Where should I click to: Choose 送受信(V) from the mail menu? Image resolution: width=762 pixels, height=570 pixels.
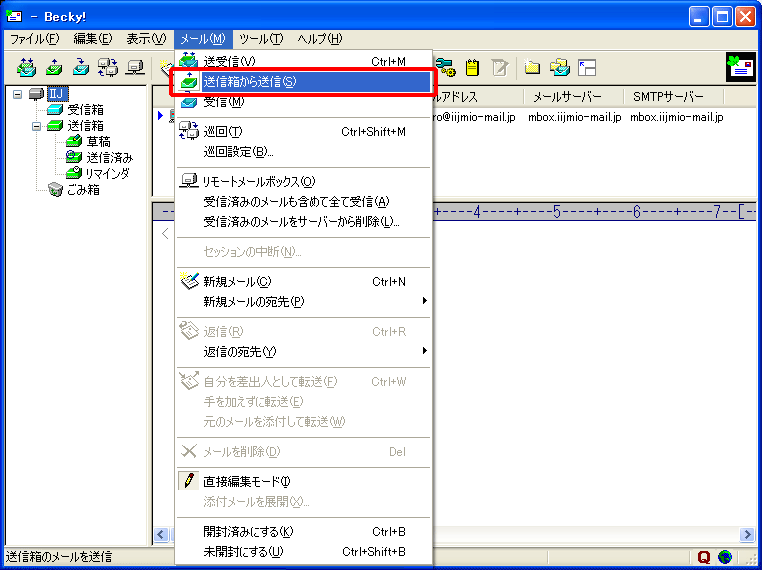[304, 62]
